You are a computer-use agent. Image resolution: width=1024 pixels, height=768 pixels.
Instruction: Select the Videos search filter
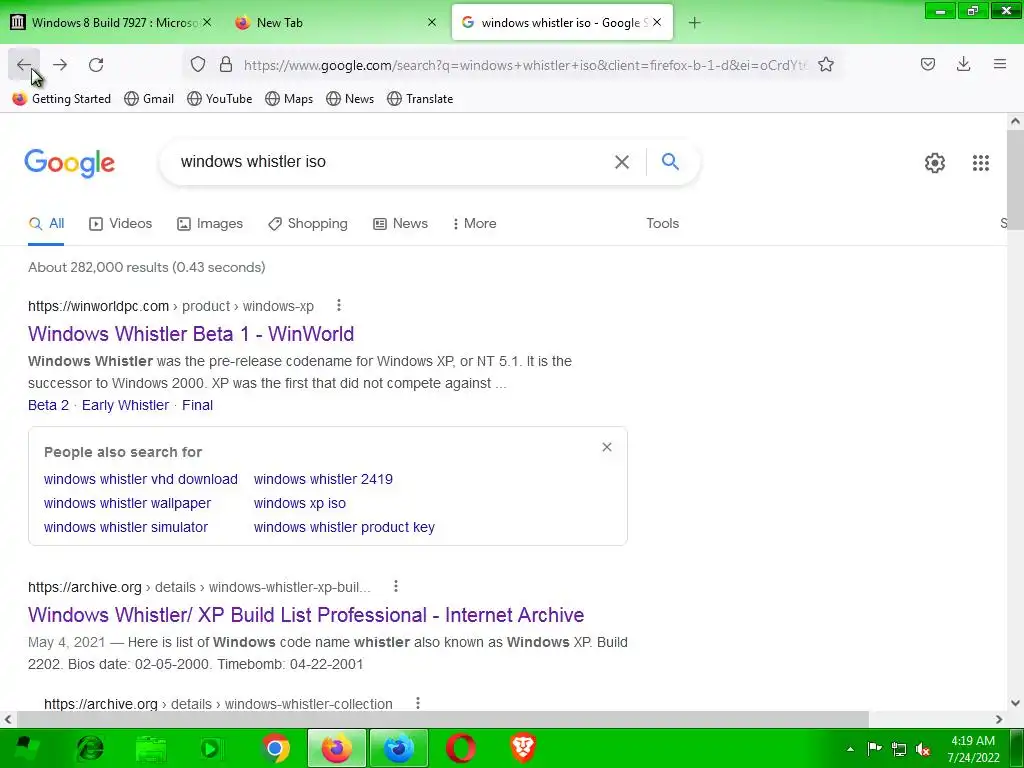click(120, 223)
